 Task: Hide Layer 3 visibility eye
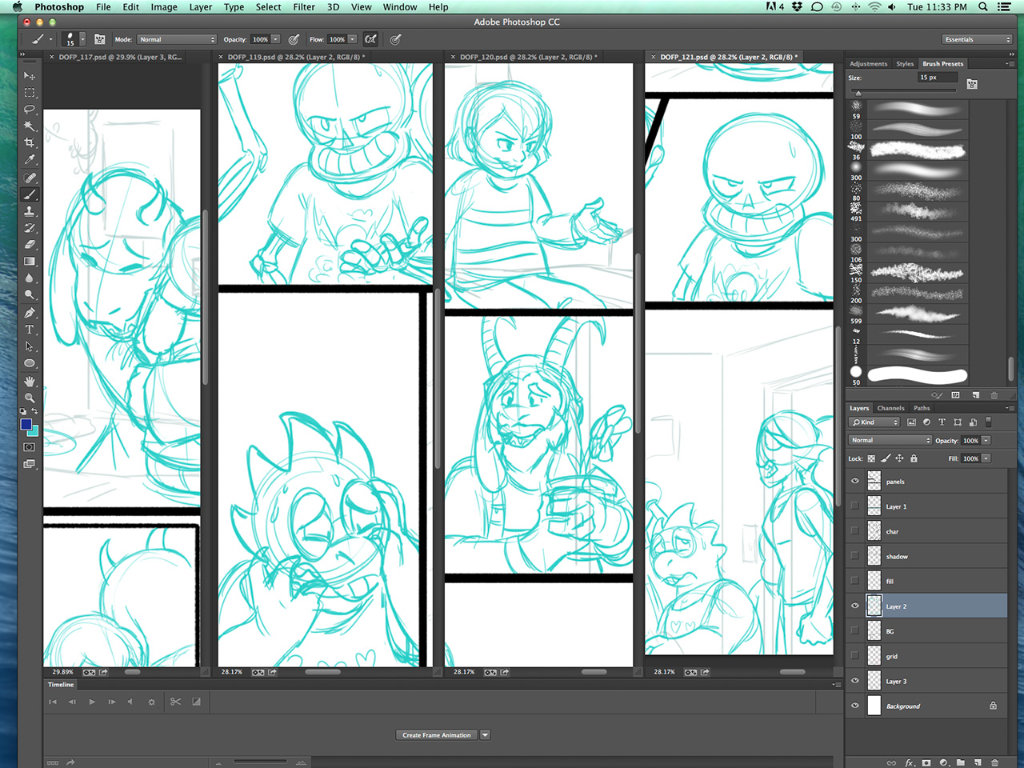point(855,680)
